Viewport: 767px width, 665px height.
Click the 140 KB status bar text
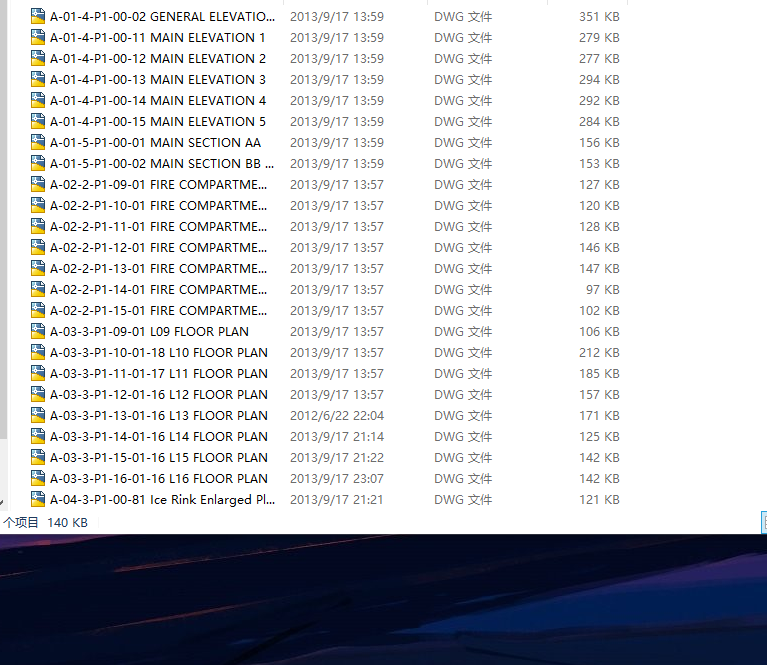tap(68, 523)
